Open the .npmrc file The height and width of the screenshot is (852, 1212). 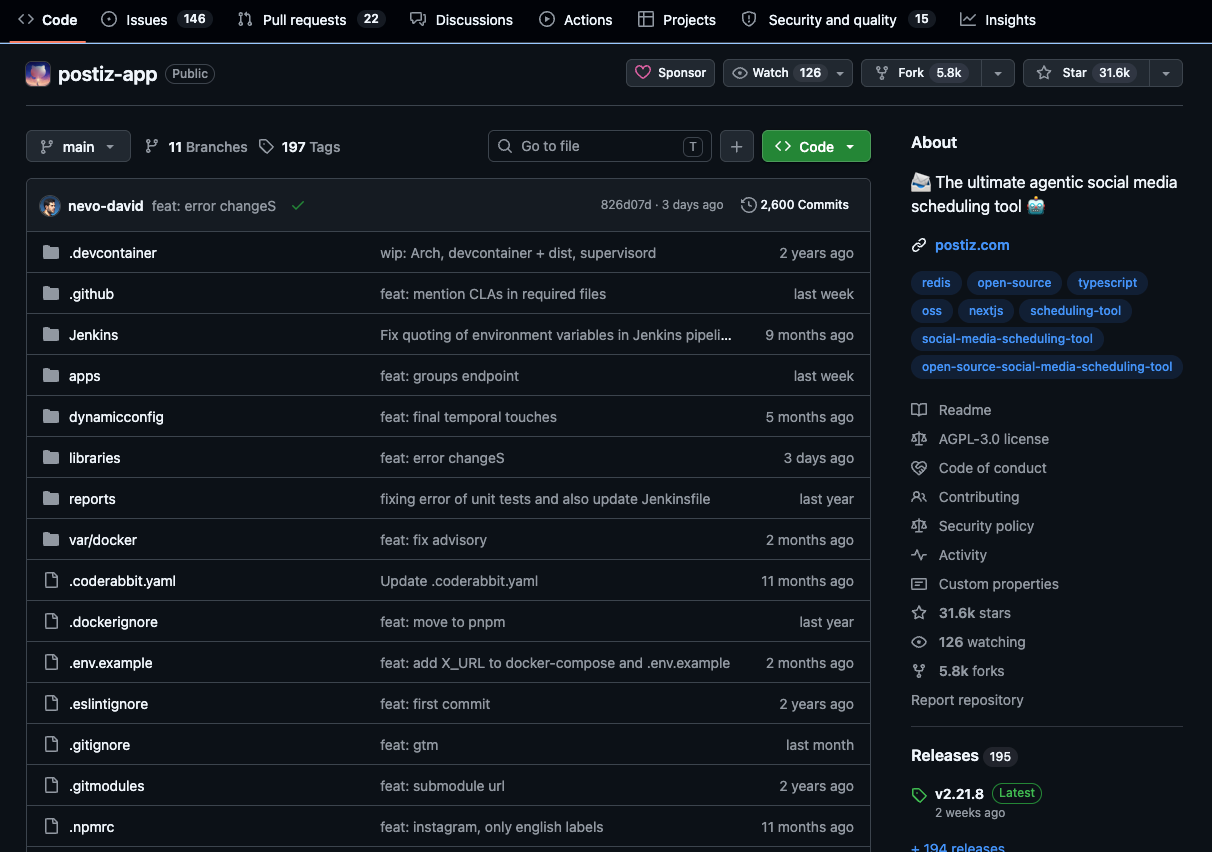(x=91, y=827)
